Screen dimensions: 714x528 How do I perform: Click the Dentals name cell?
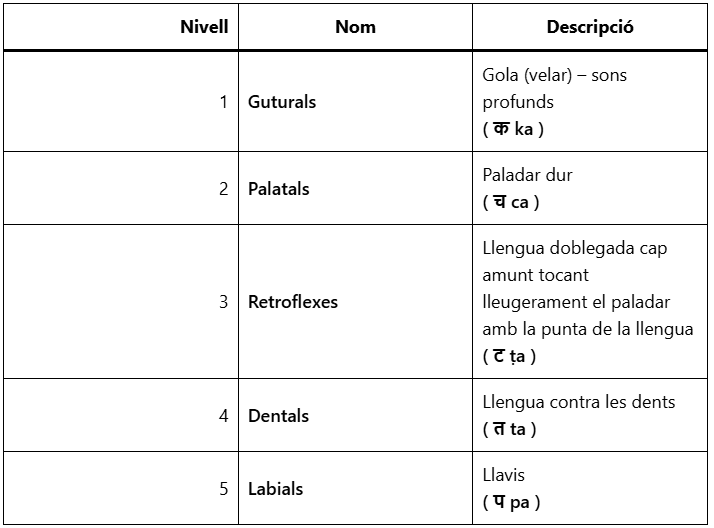[x=278, y=416]
